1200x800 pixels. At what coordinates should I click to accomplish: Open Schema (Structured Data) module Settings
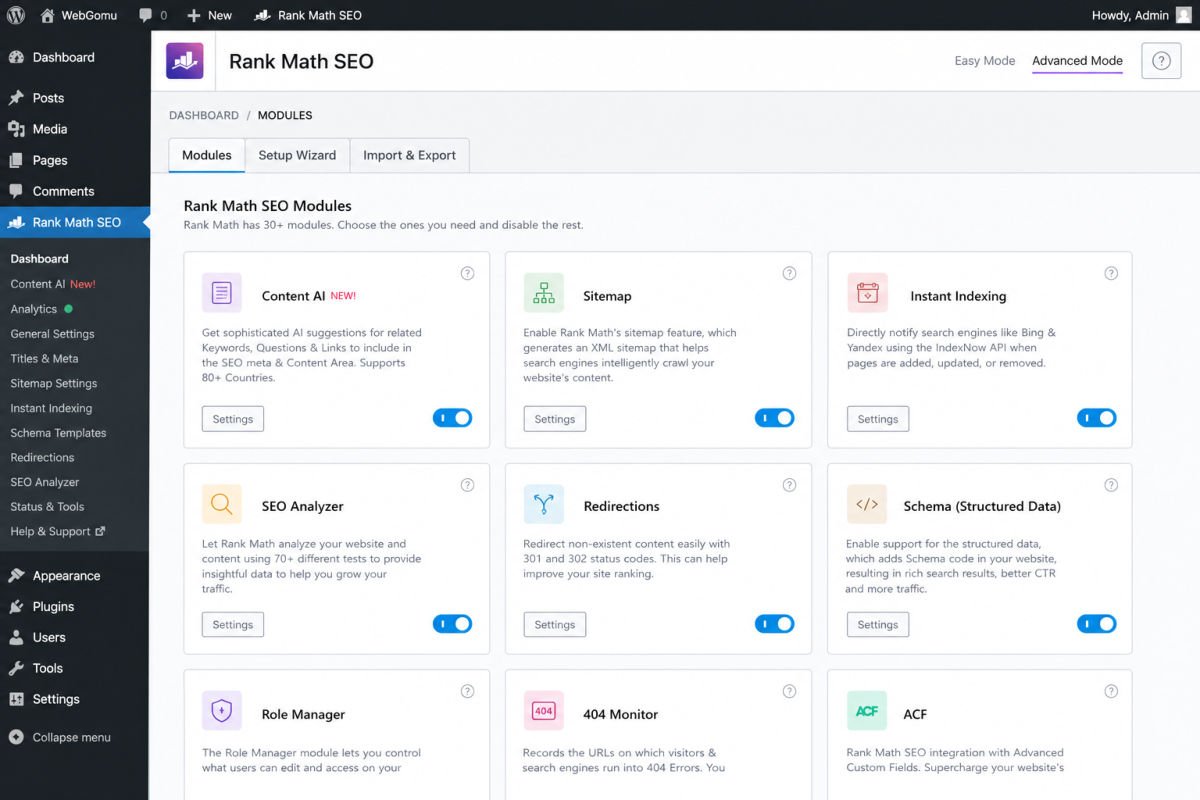(x=878, y=624)
